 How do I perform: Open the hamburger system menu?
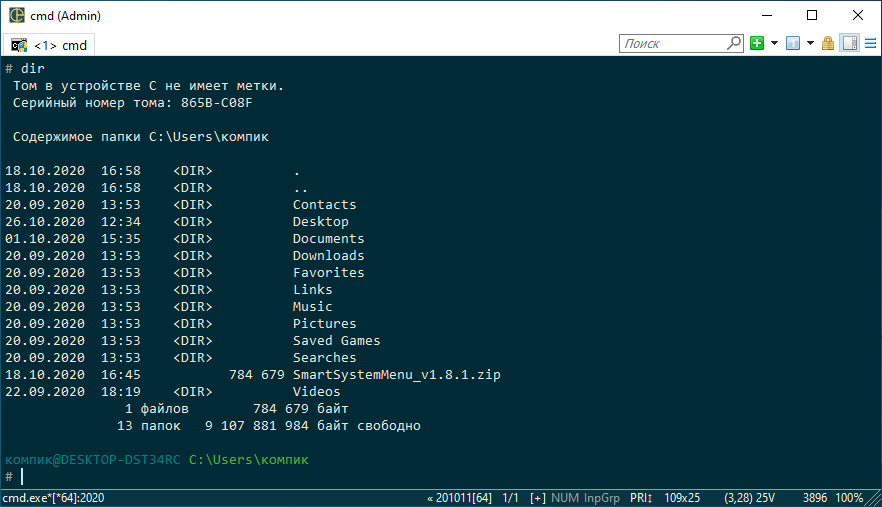tap(869, 43)
